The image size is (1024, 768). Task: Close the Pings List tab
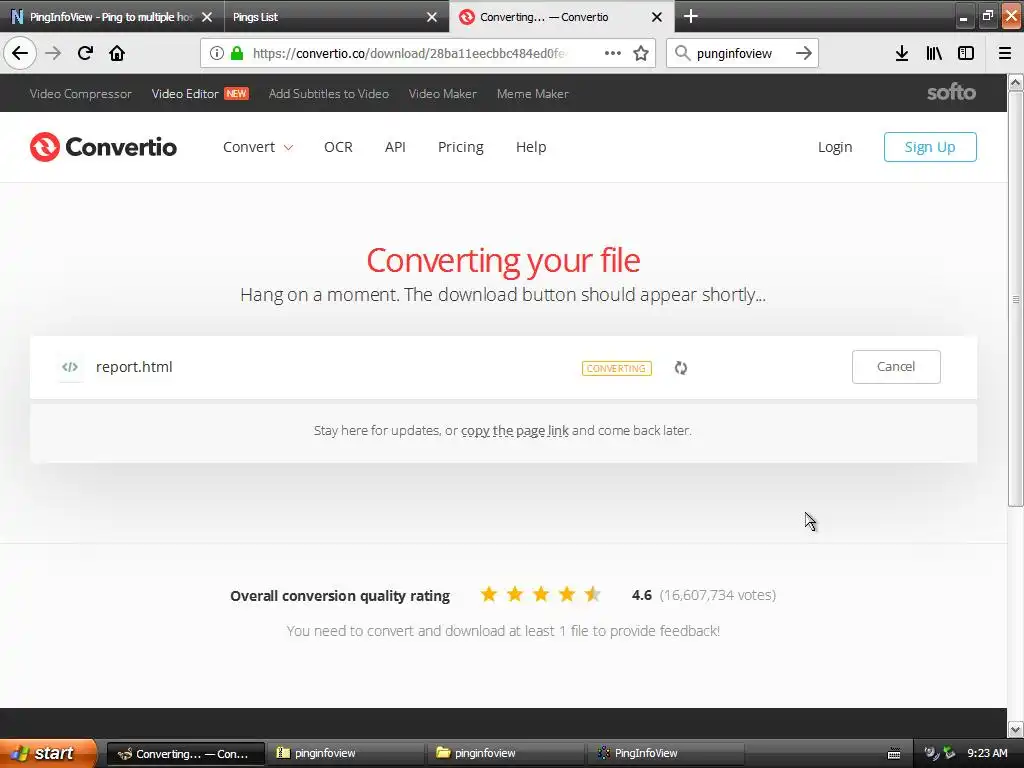pos(432,17)
